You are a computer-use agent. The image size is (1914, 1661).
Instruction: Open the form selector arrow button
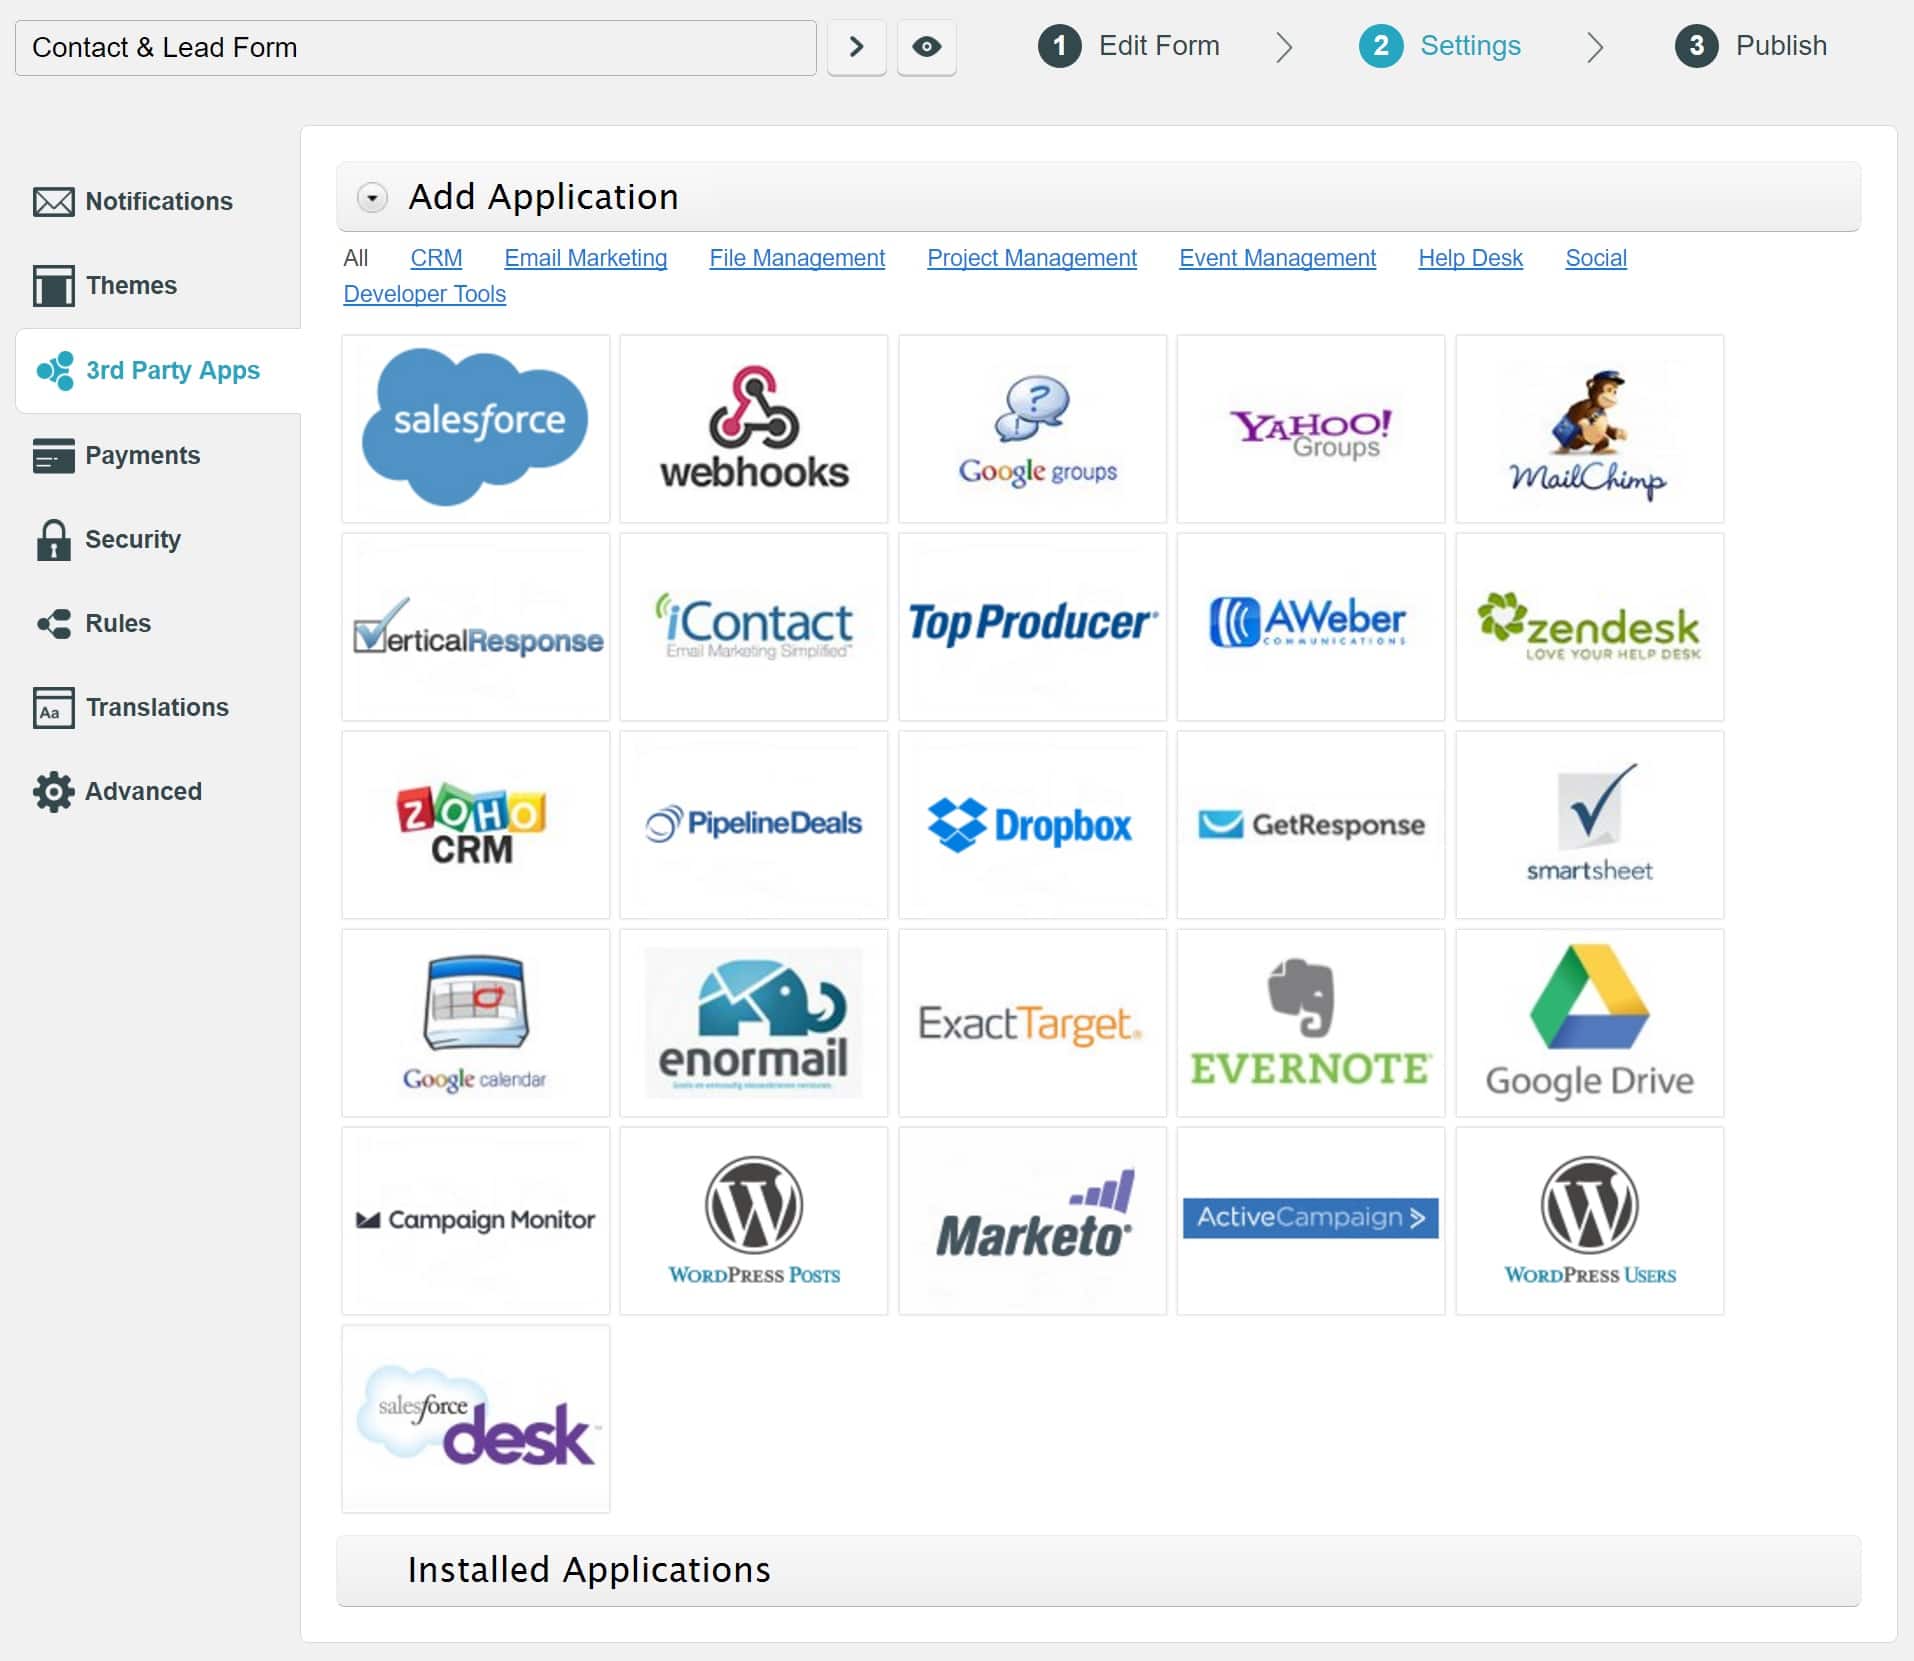(x=856, y=47)
